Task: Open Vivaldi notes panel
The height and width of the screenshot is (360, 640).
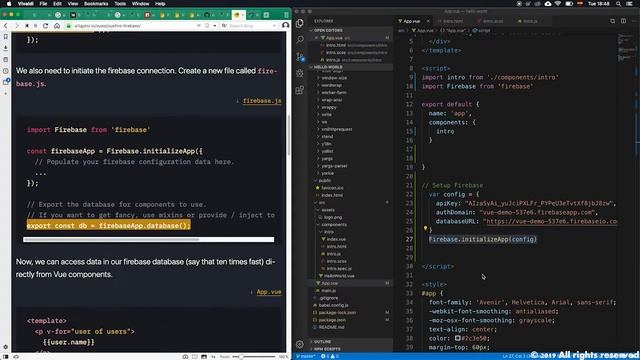Action: coord(5,60)
